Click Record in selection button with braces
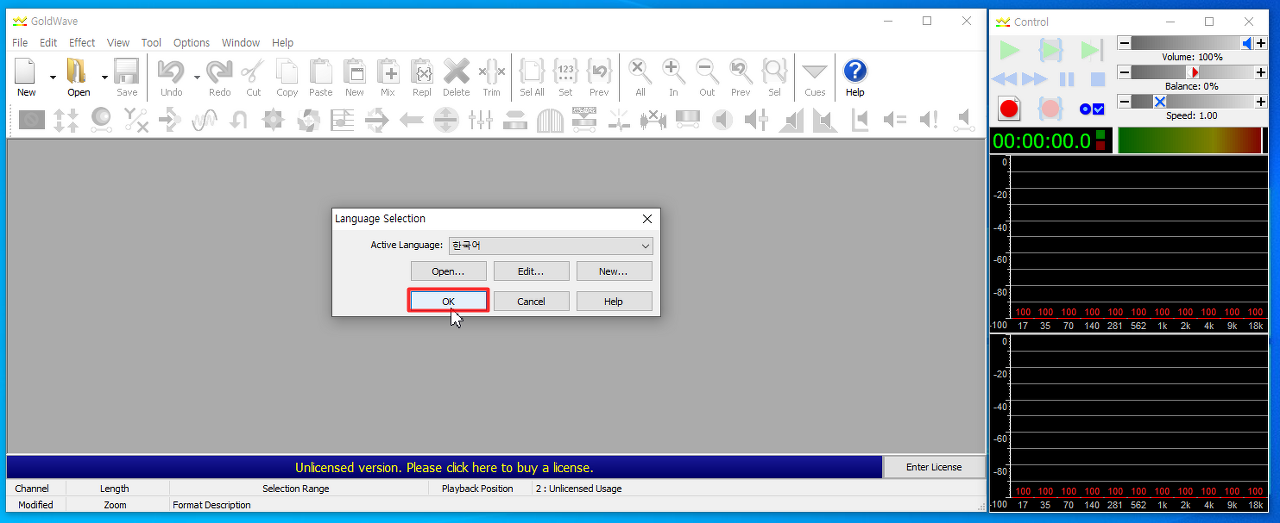 tap(1050, 109)
